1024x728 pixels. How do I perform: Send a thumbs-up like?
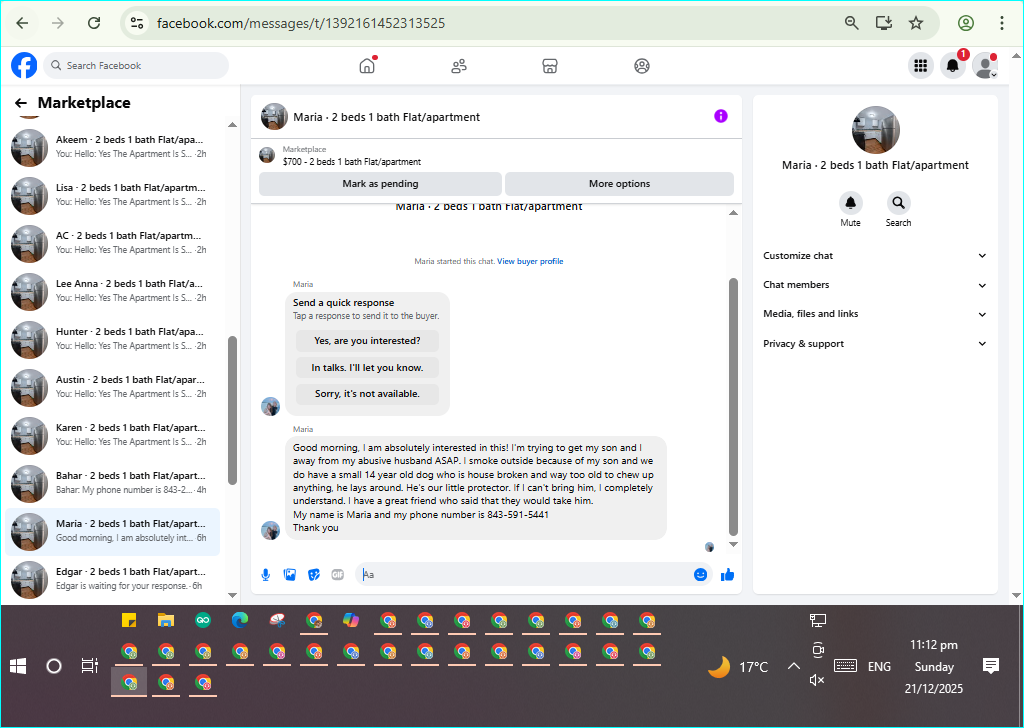coord(728,575)
